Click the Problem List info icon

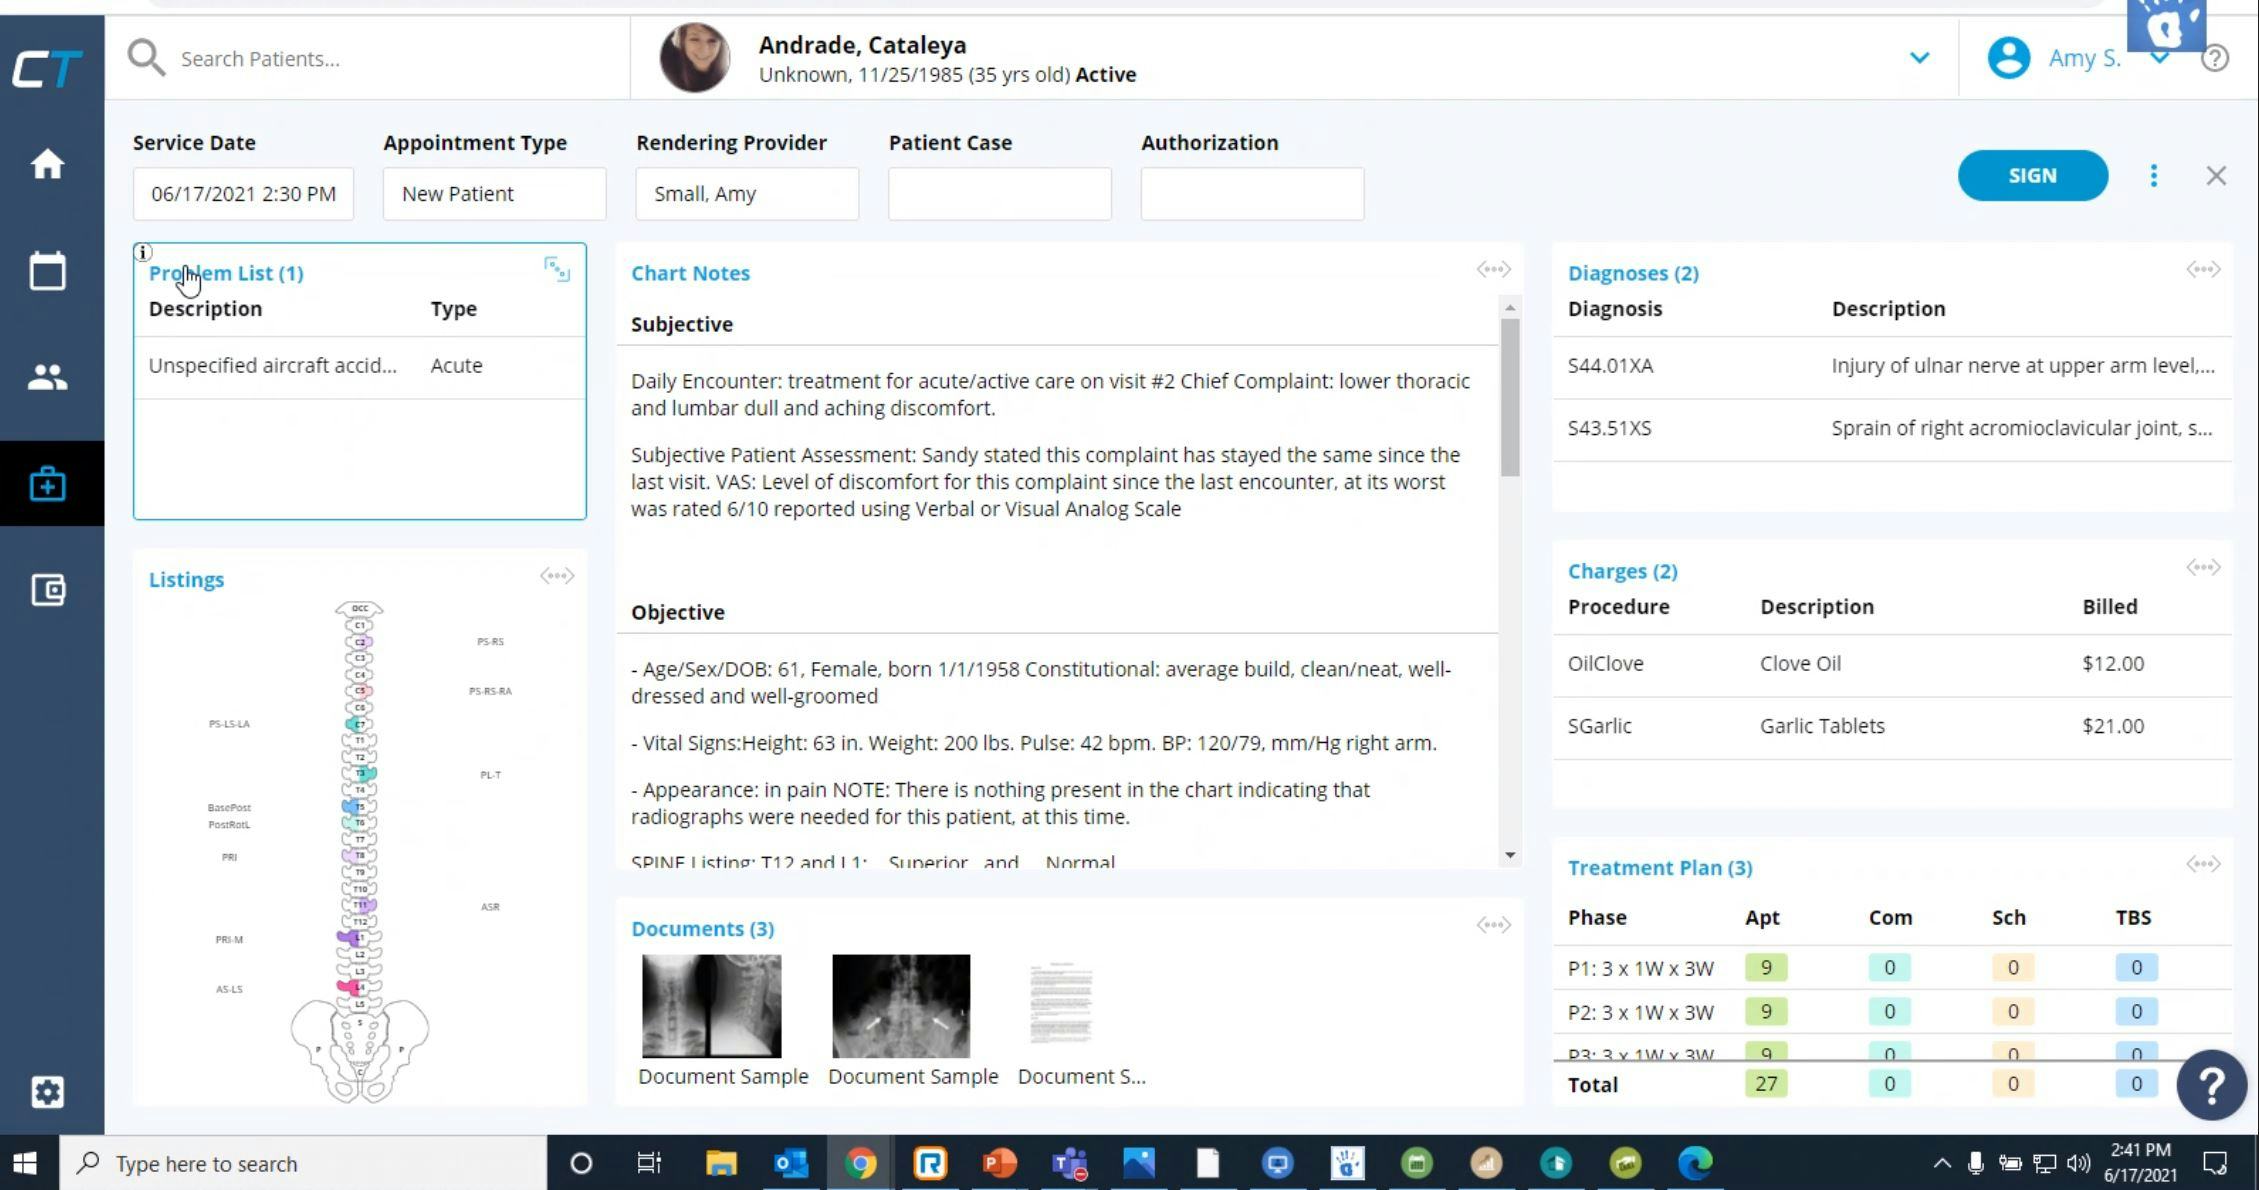pyautogui.click(x=143, y=252)
